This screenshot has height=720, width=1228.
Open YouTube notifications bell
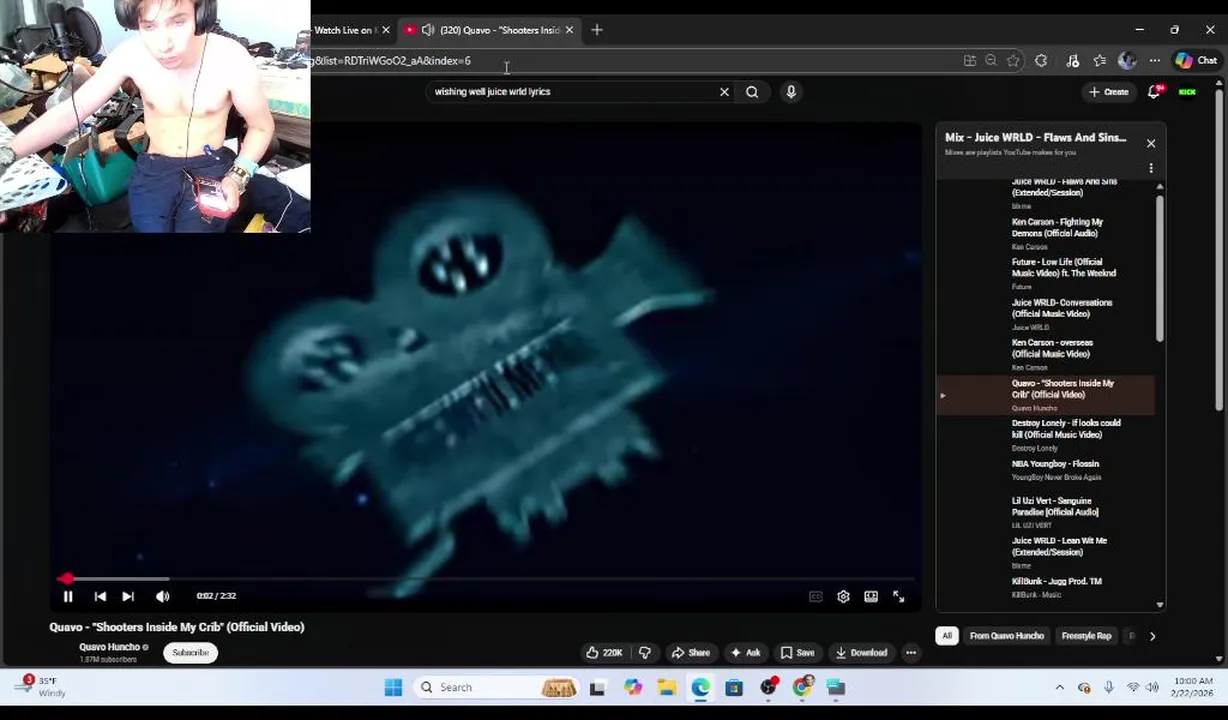pos(1154,92)
